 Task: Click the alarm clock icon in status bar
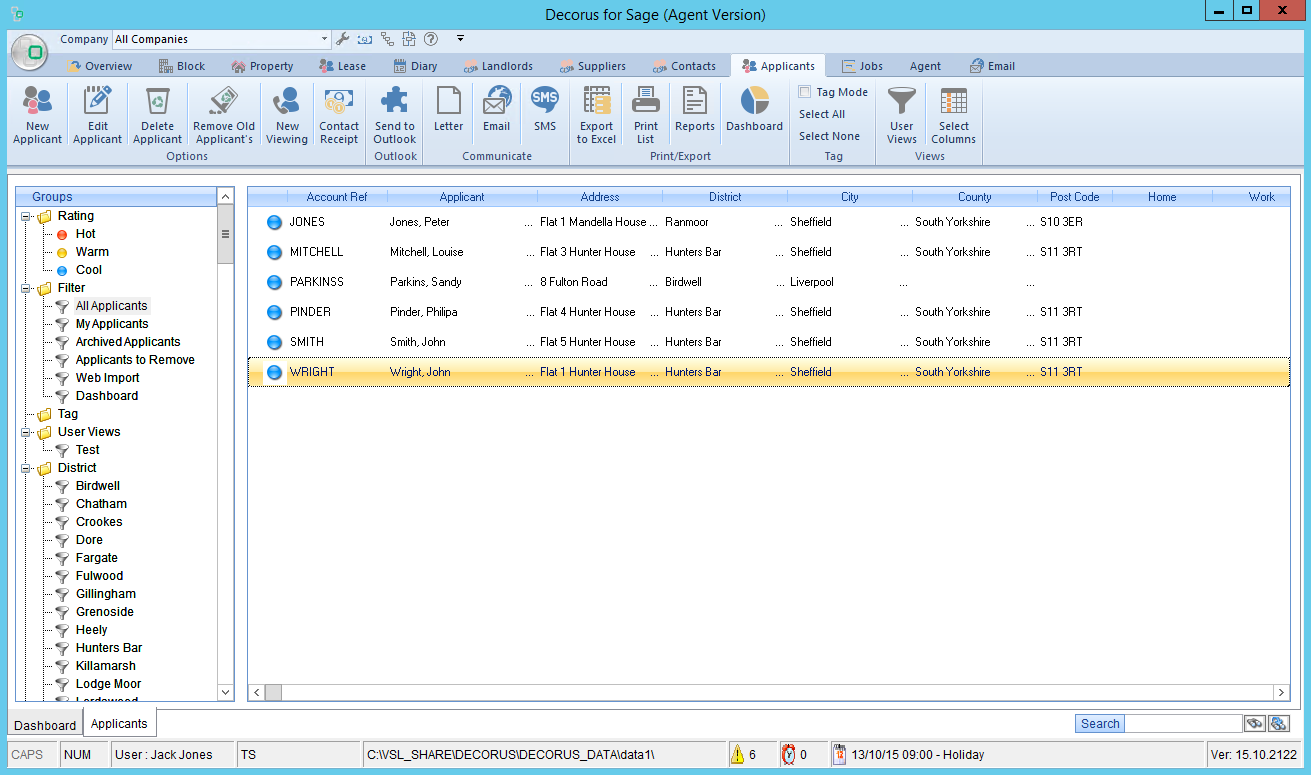click(788, 755)
